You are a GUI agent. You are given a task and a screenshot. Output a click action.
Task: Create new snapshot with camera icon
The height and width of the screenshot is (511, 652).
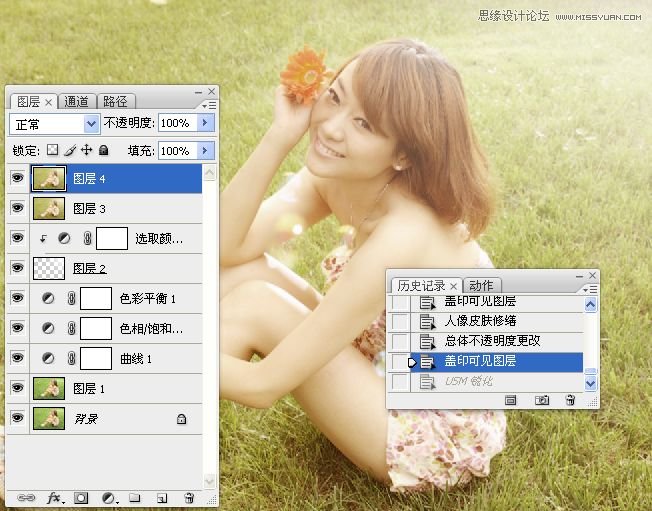[543, 399]
